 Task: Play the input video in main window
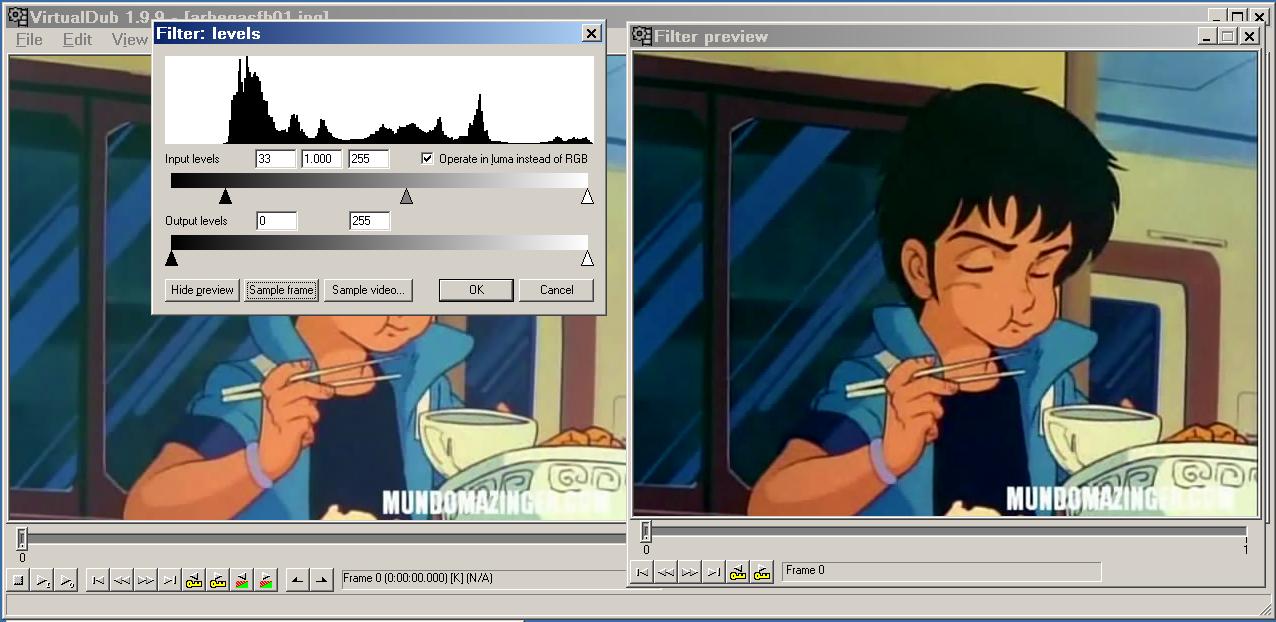tap(43, 580)
